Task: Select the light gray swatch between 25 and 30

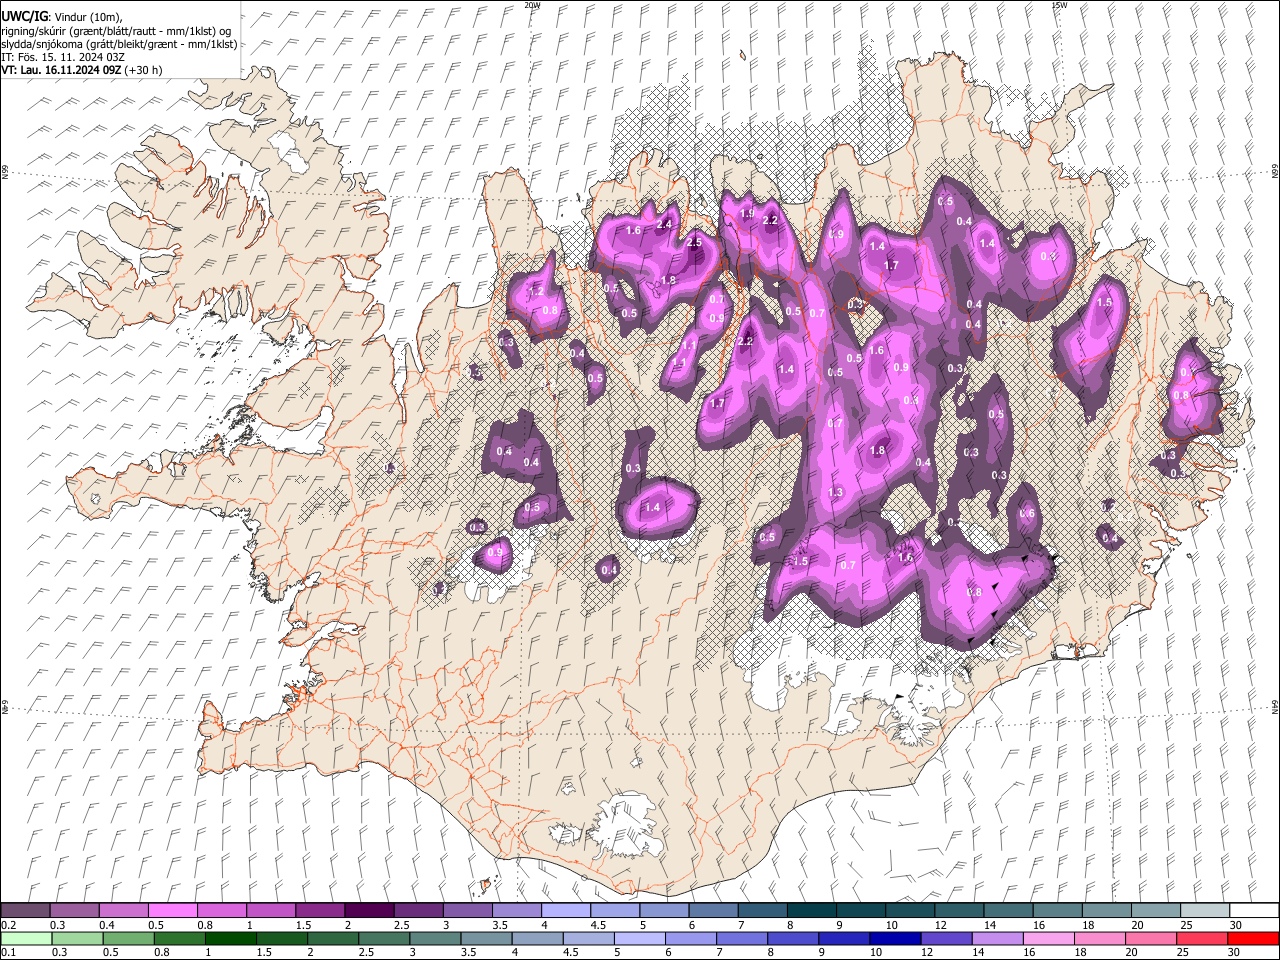Action: coord(1205,911)
